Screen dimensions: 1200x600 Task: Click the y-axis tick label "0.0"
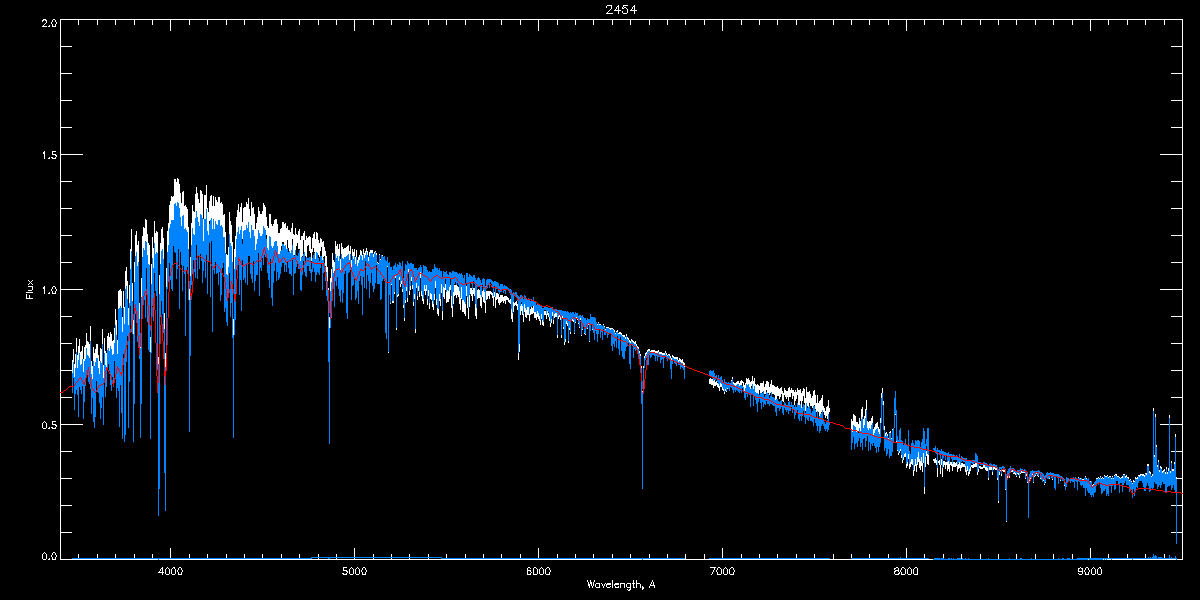pyautogui.click(x=47, y=555)
